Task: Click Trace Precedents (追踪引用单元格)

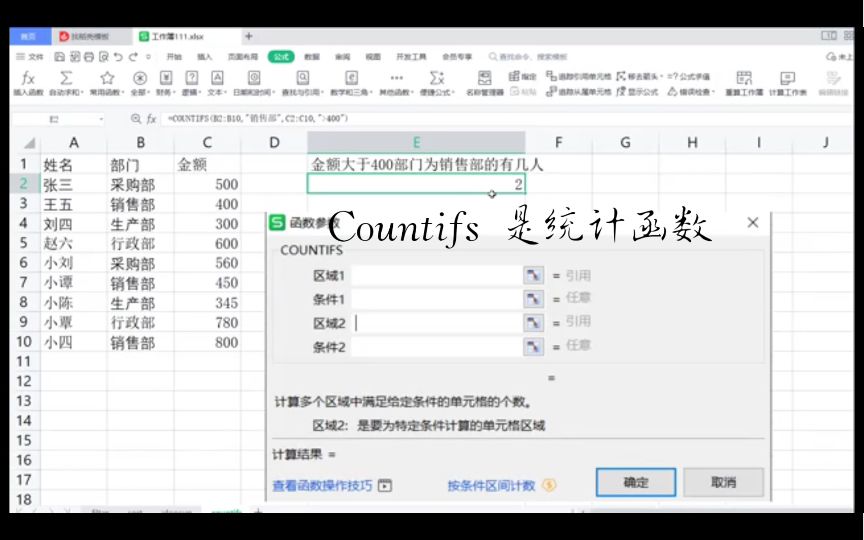Action: [579, 76]
